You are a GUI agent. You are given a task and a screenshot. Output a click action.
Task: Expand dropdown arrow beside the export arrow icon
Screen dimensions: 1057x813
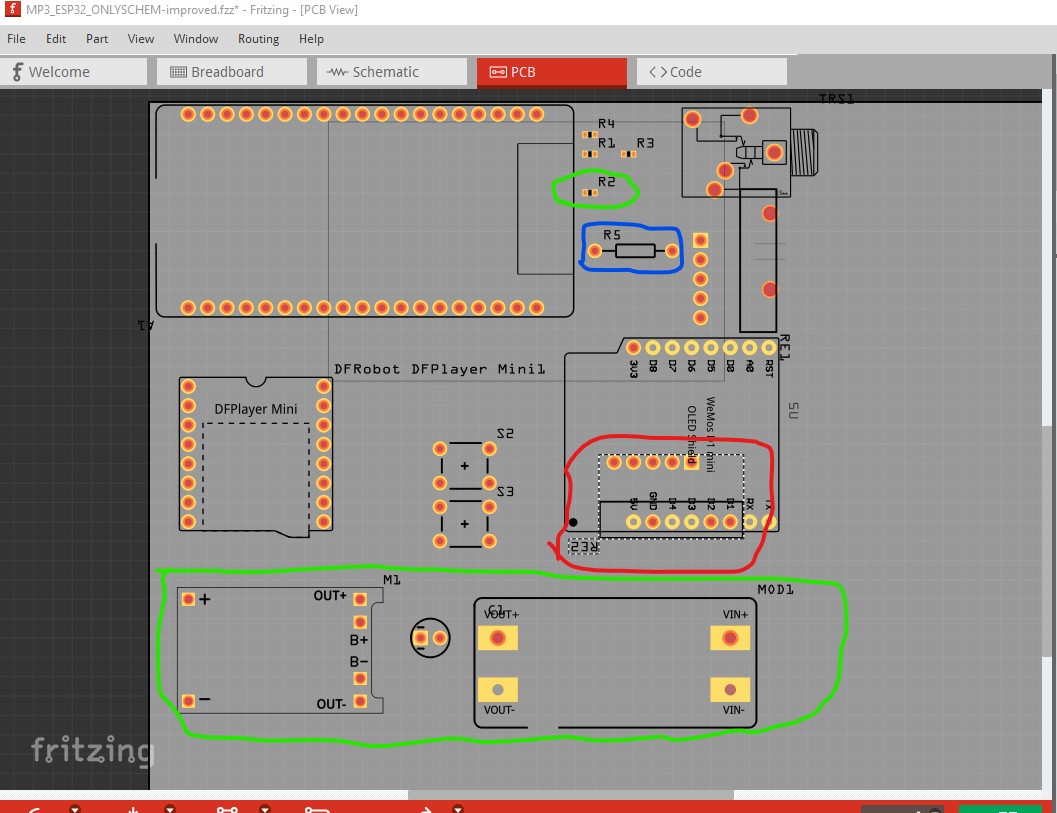[x=458, y=808]
